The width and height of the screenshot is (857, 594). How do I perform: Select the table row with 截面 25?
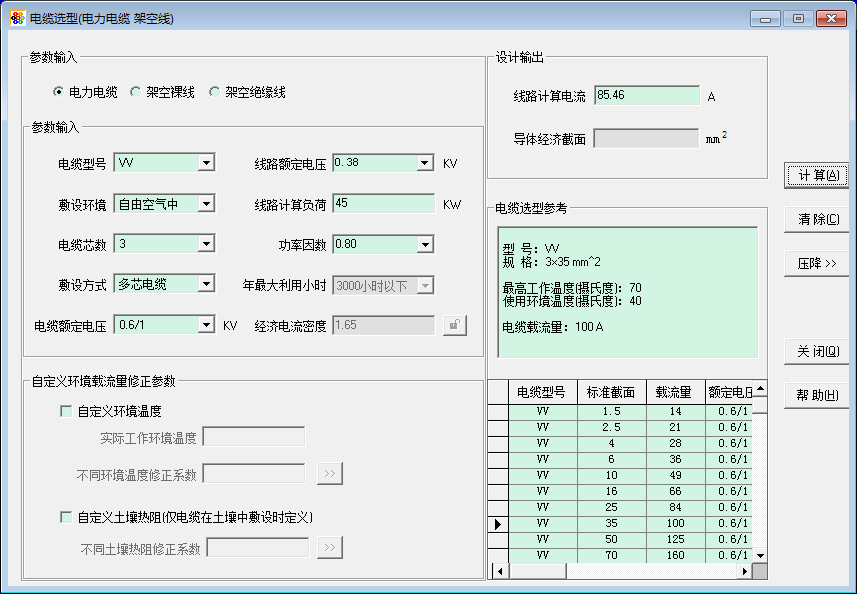pos(620,507)
